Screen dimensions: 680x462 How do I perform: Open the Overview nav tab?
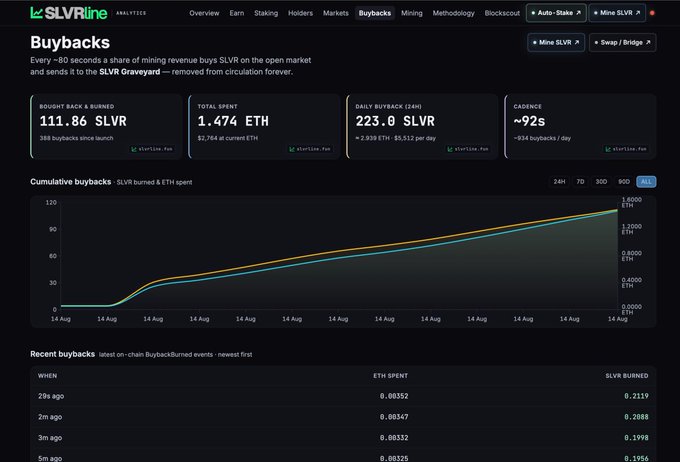tap(204, 13)
